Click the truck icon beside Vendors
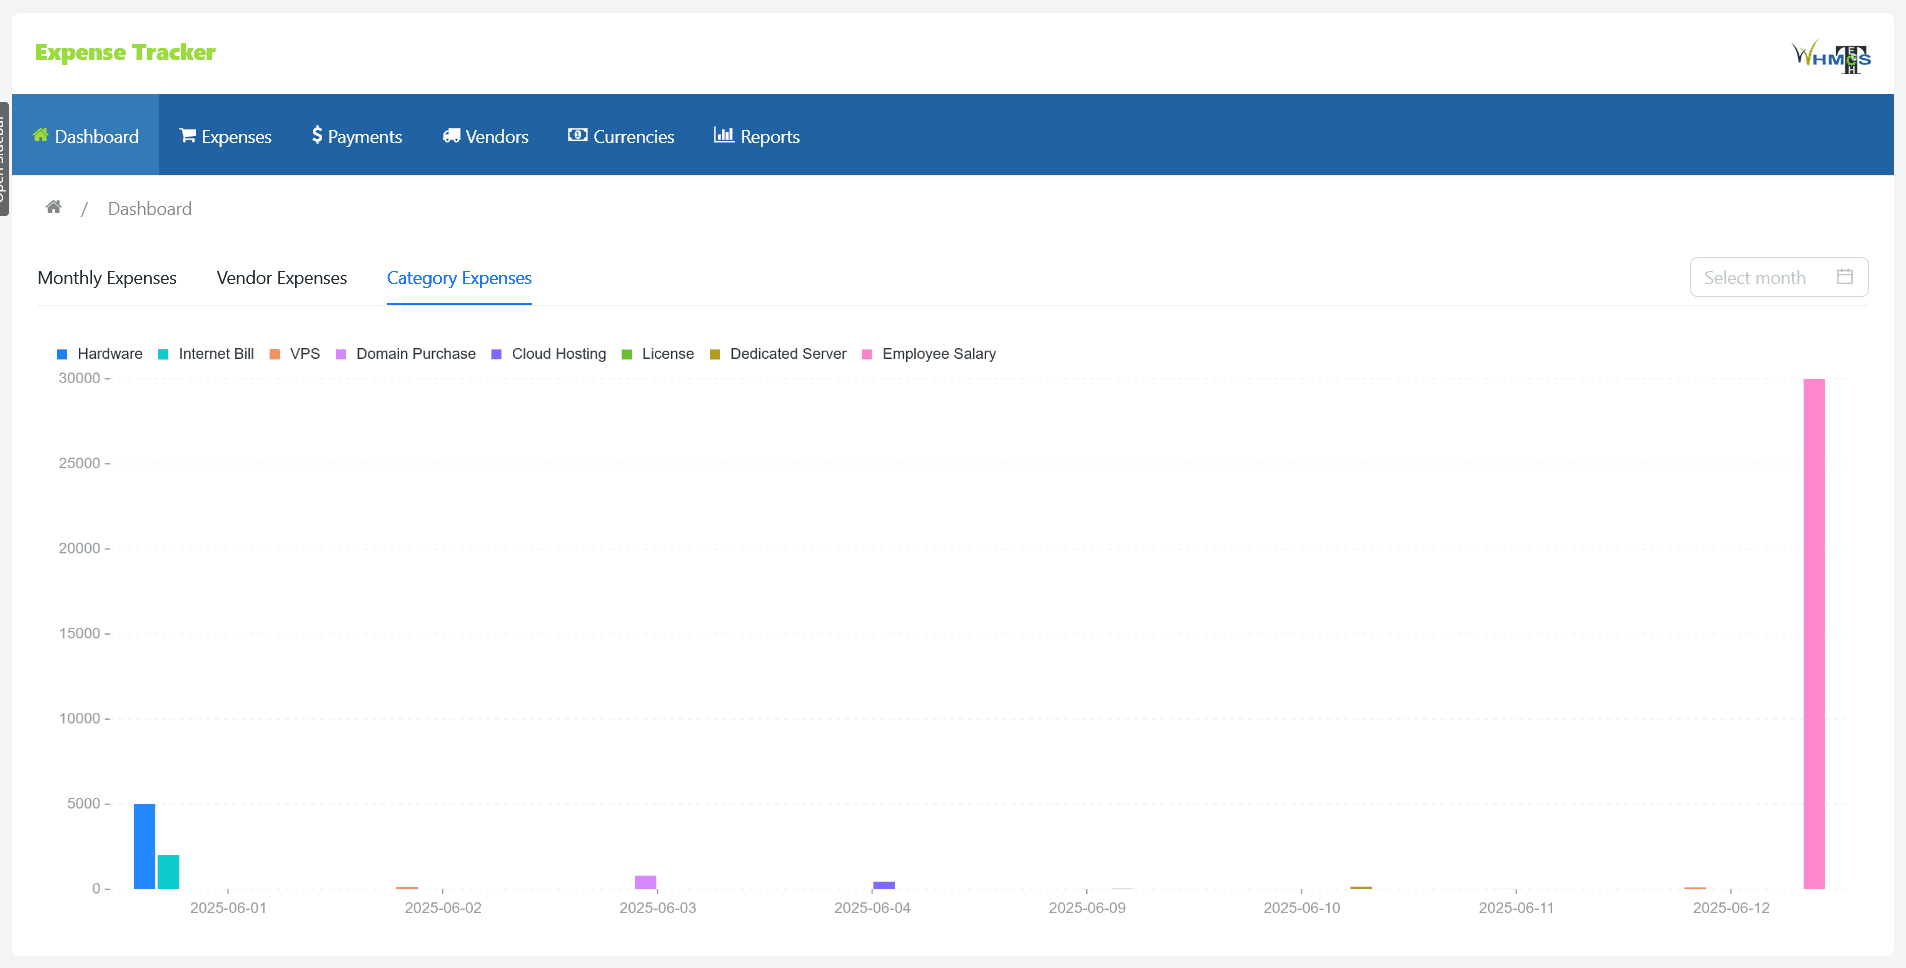The width and height of the screenshot is (1906, 968). click(x=451, y=135)
